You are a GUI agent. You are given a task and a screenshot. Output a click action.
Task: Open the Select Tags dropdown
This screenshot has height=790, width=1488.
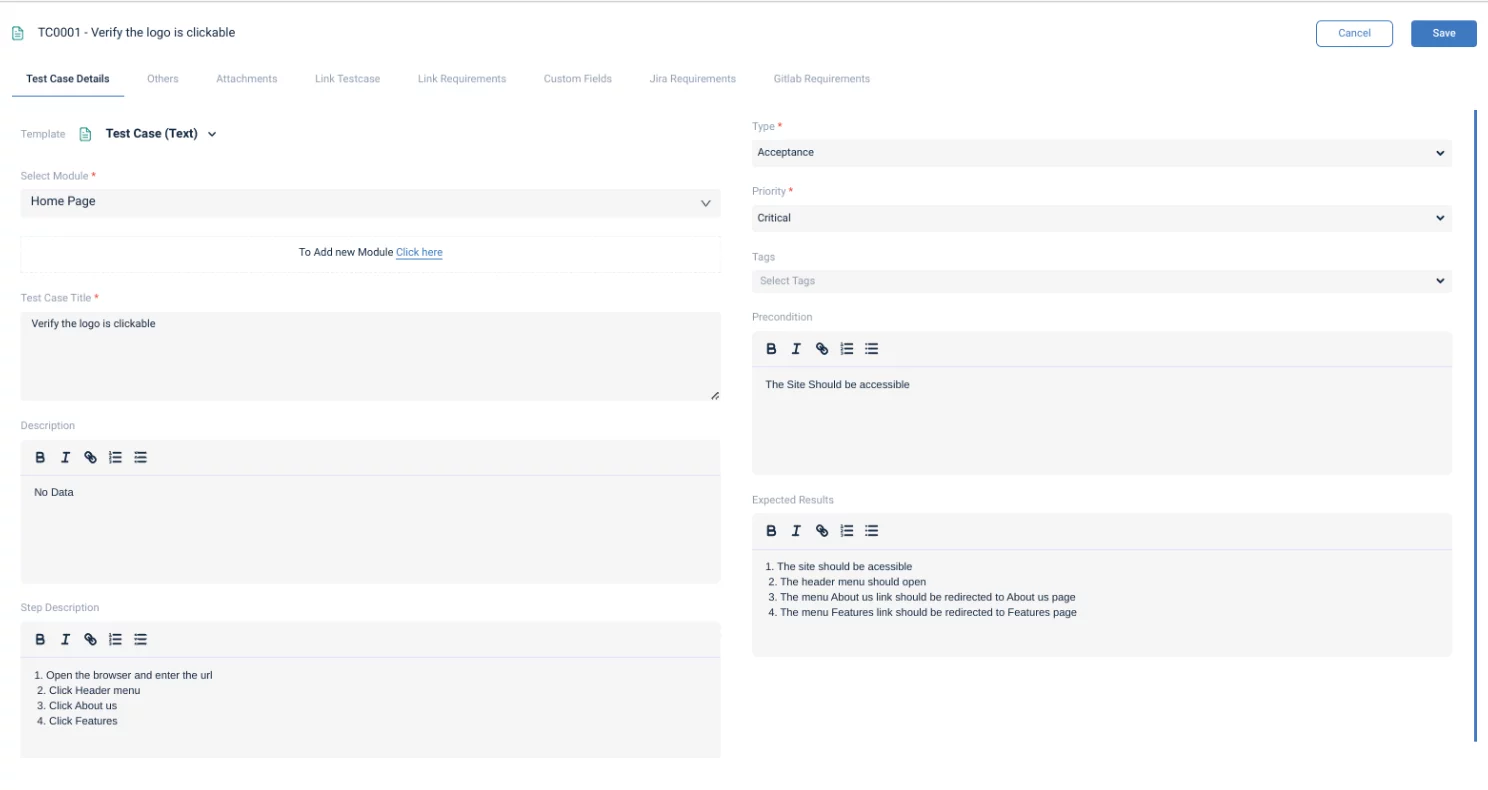pos(1101,281)
